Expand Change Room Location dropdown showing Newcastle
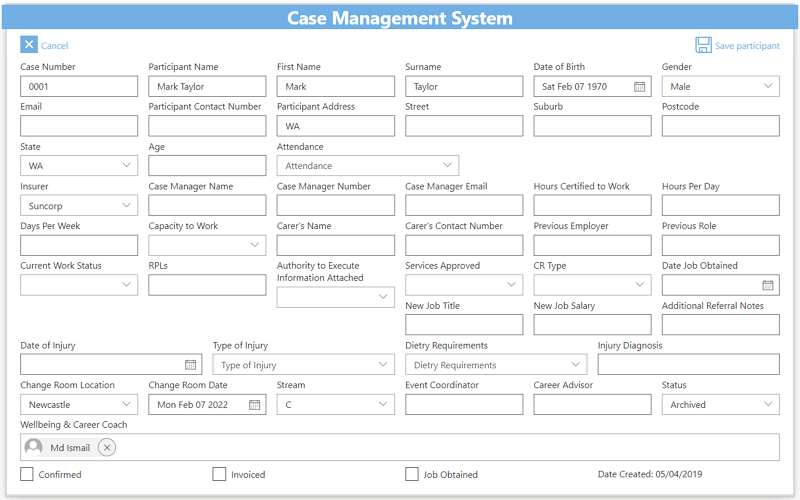This screenshot has height=500, width=800. [79, 405]
